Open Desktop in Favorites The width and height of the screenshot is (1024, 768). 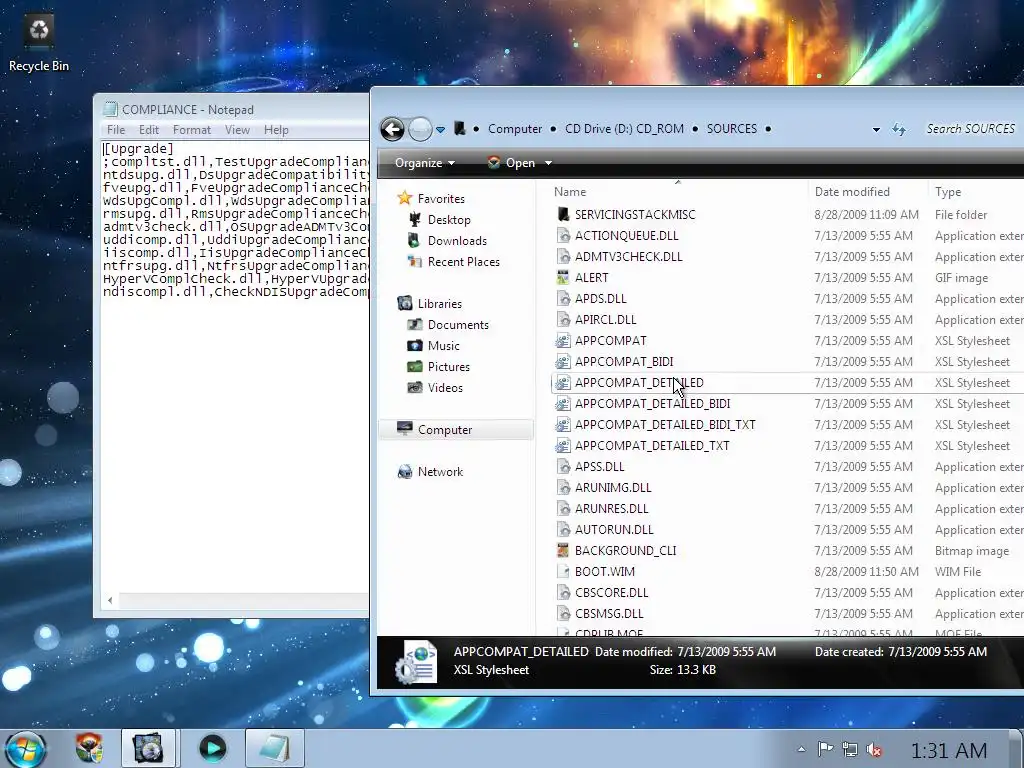pos(449,219)
